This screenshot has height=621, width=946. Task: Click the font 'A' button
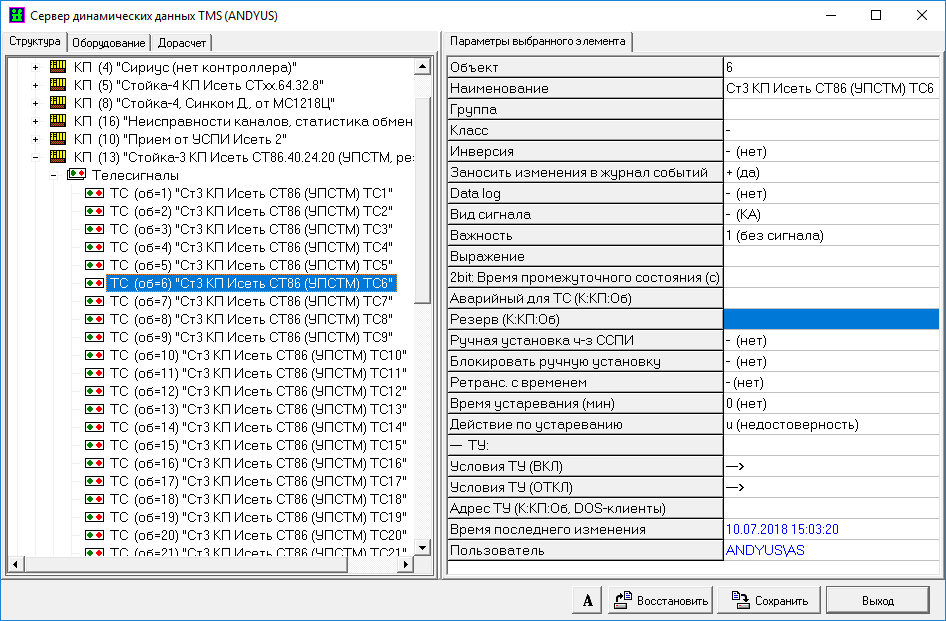[x=588, y=601]
